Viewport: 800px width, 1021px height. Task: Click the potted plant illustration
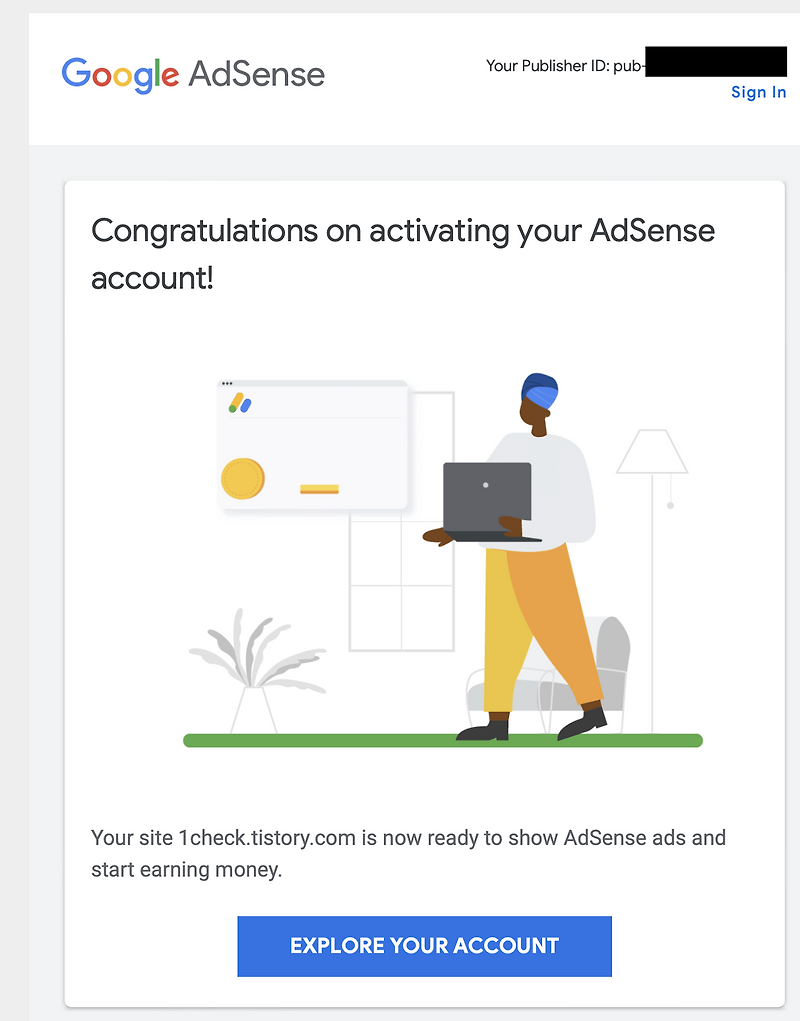point(256,671)
